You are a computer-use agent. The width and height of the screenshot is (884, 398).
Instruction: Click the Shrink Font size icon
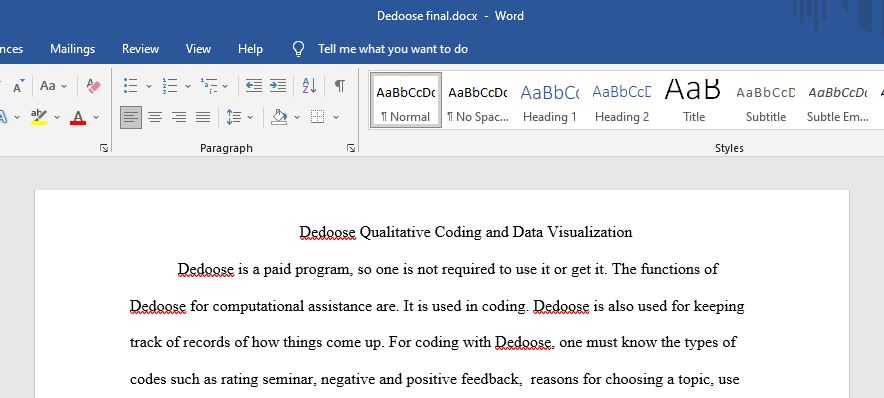coord(18,86)
